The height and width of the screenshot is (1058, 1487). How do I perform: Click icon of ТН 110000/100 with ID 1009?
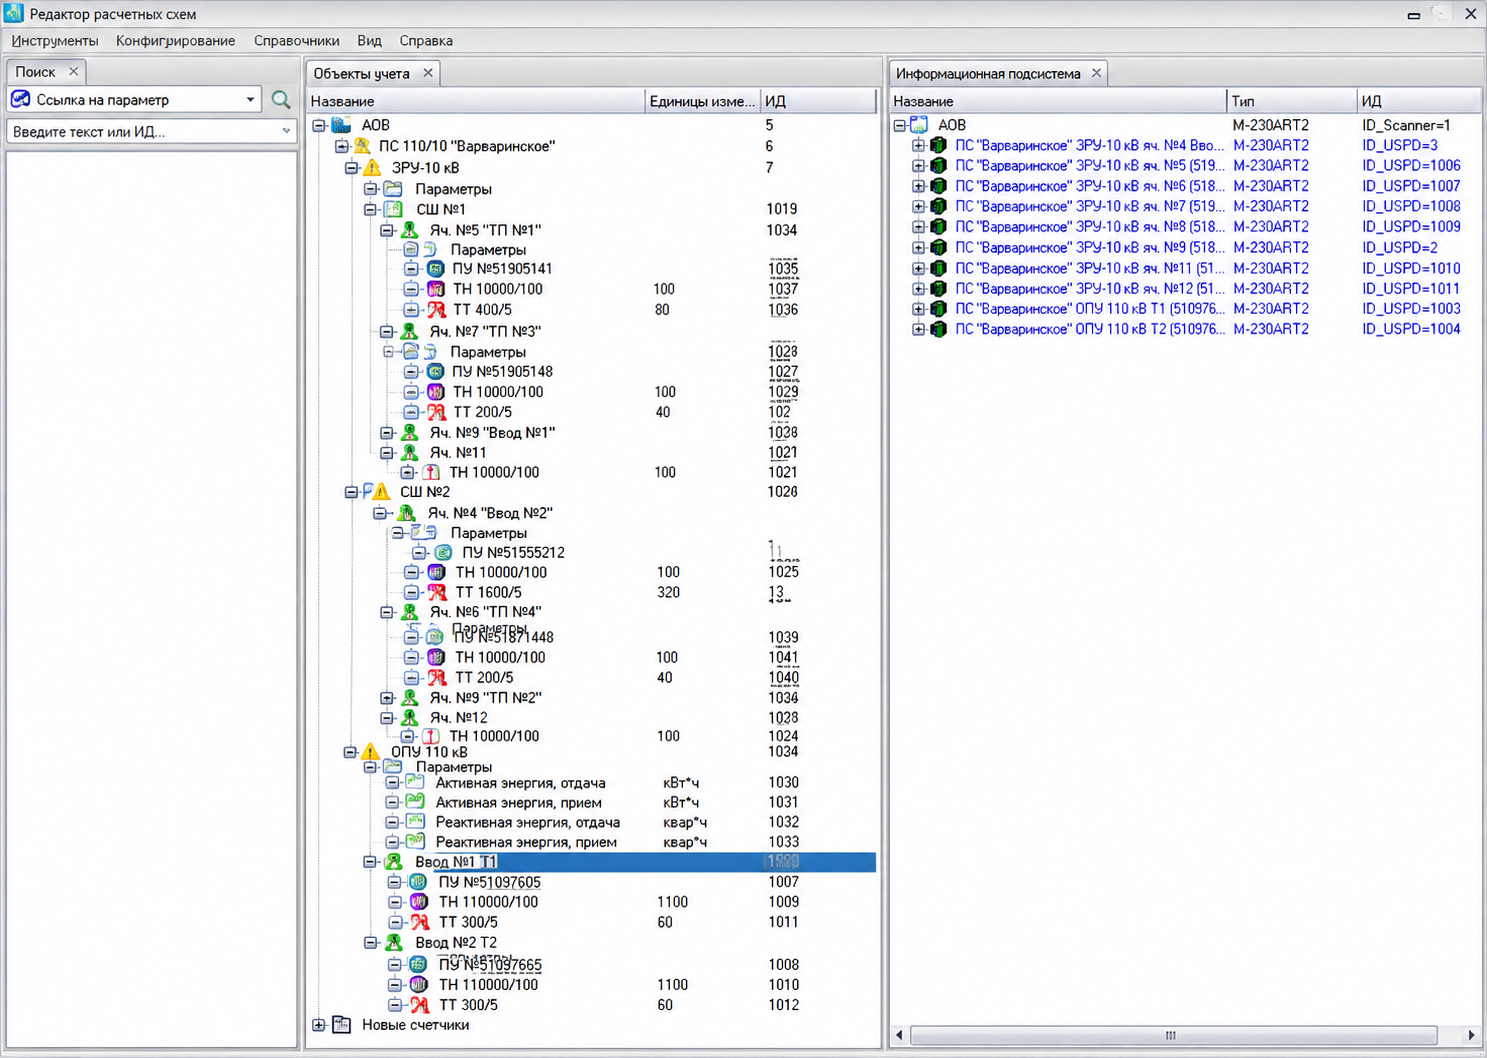[x=419, y=902]
